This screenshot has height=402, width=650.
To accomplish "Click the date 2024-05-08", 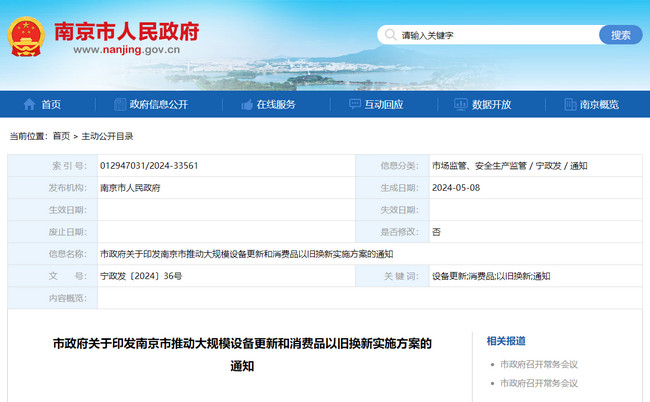I will 456,188.
